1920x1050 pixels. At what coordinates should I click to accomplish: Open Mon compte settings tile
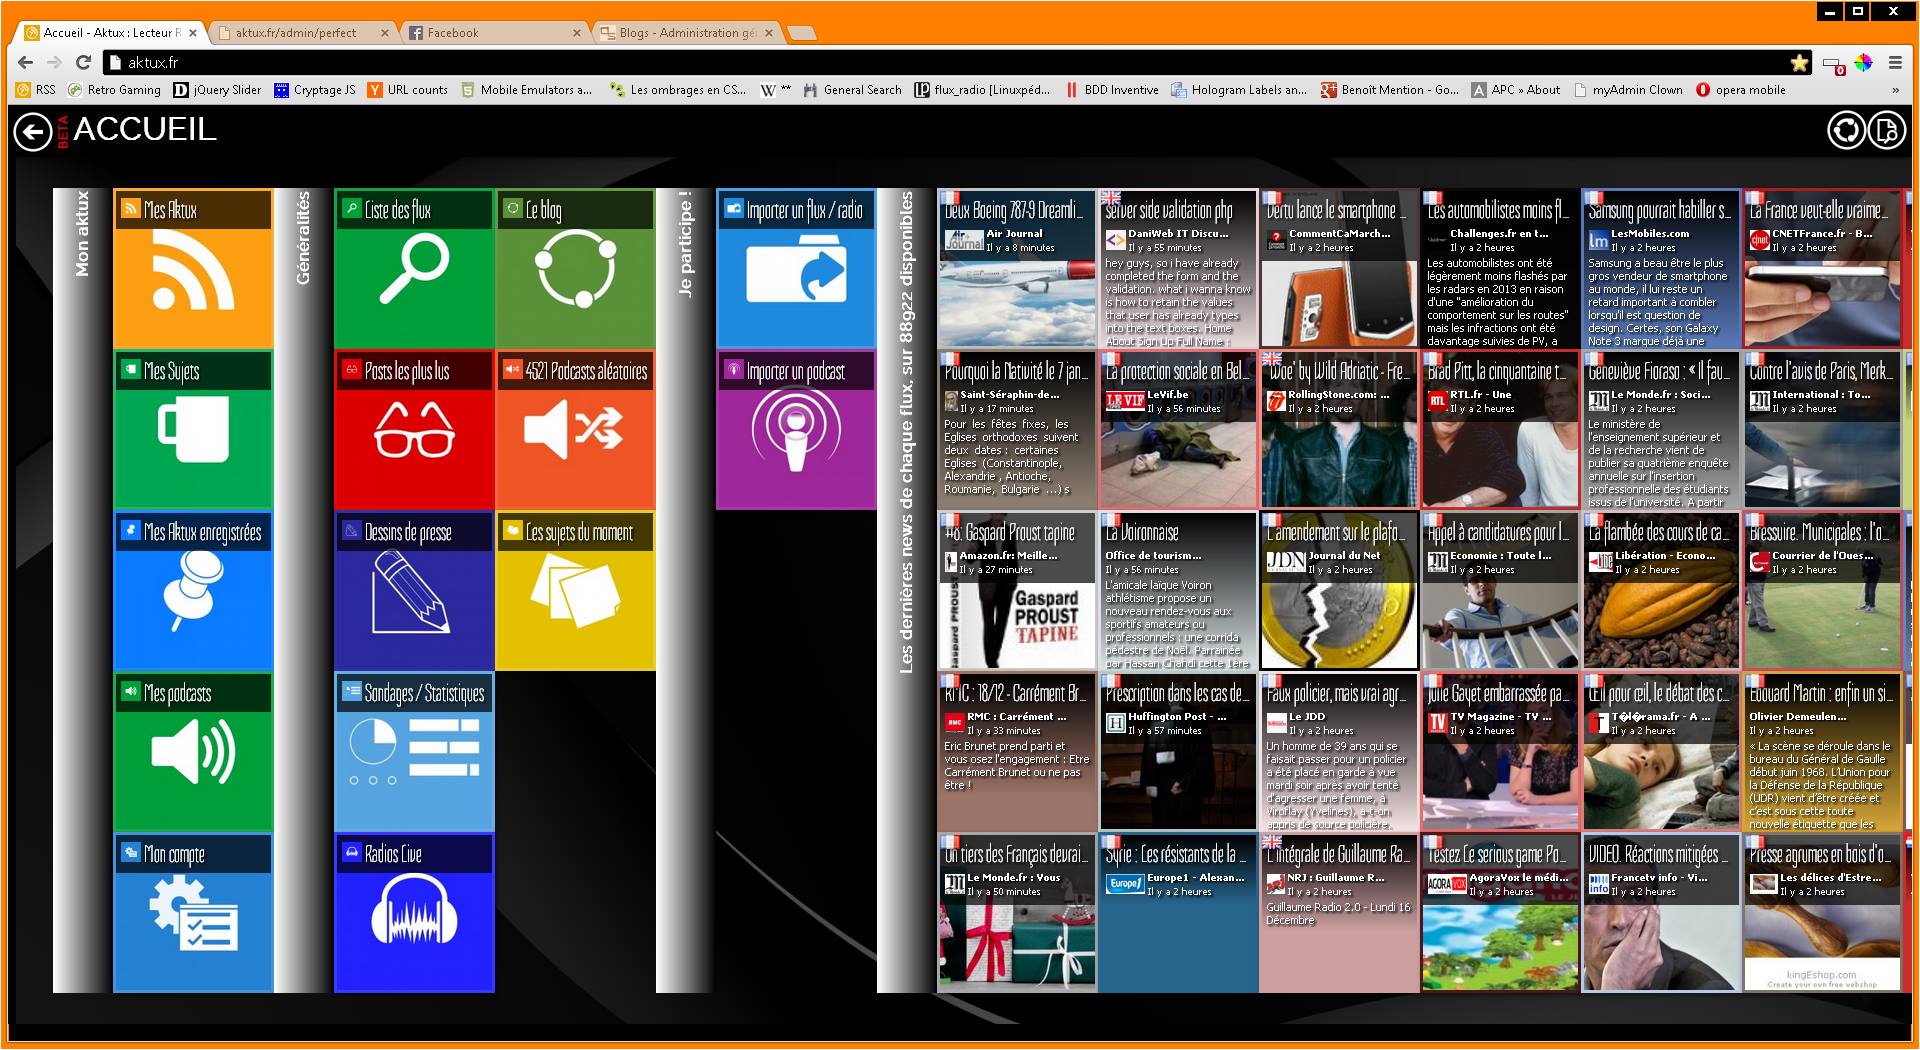tap(193, 912)
